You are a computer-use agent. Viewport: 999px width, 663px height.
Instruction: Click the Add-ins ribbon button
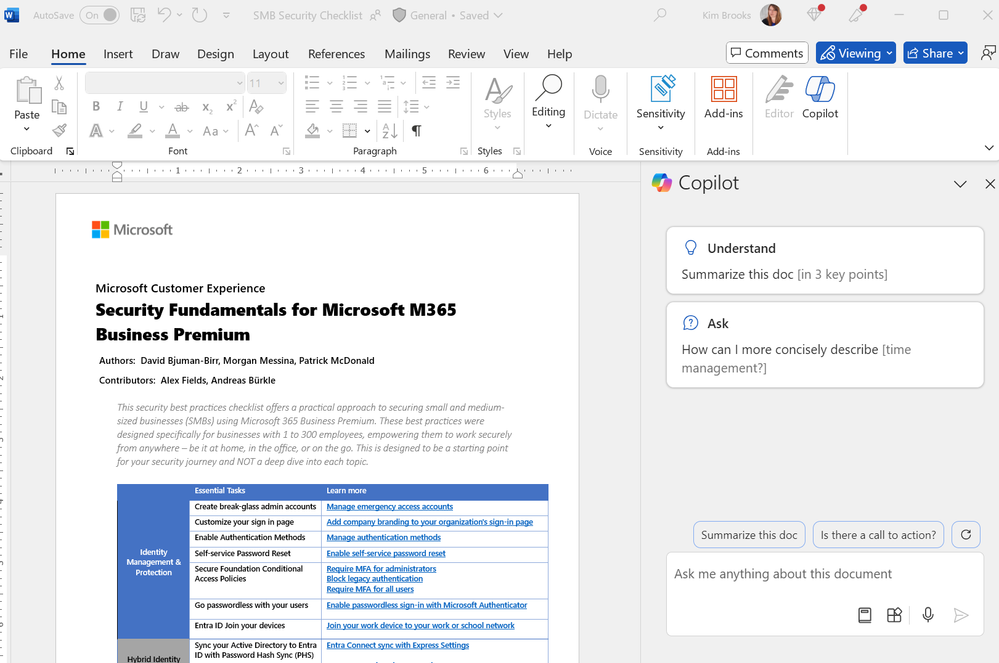click(x=723, y=97)
